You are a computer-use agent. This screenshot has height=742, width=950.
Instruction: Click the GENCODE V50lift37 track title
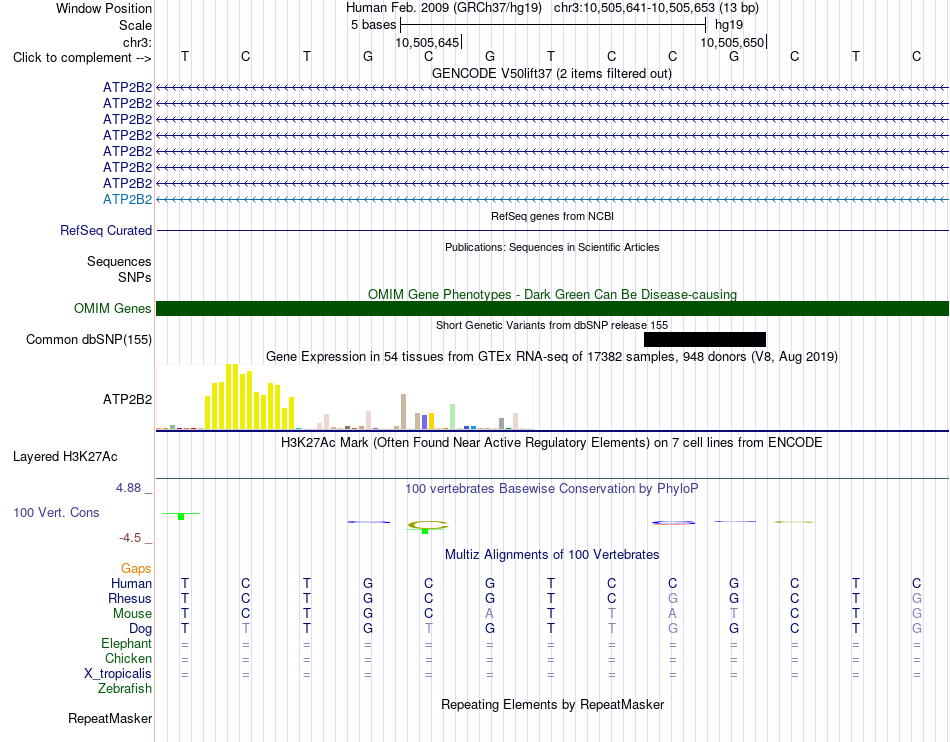point(552,73)
